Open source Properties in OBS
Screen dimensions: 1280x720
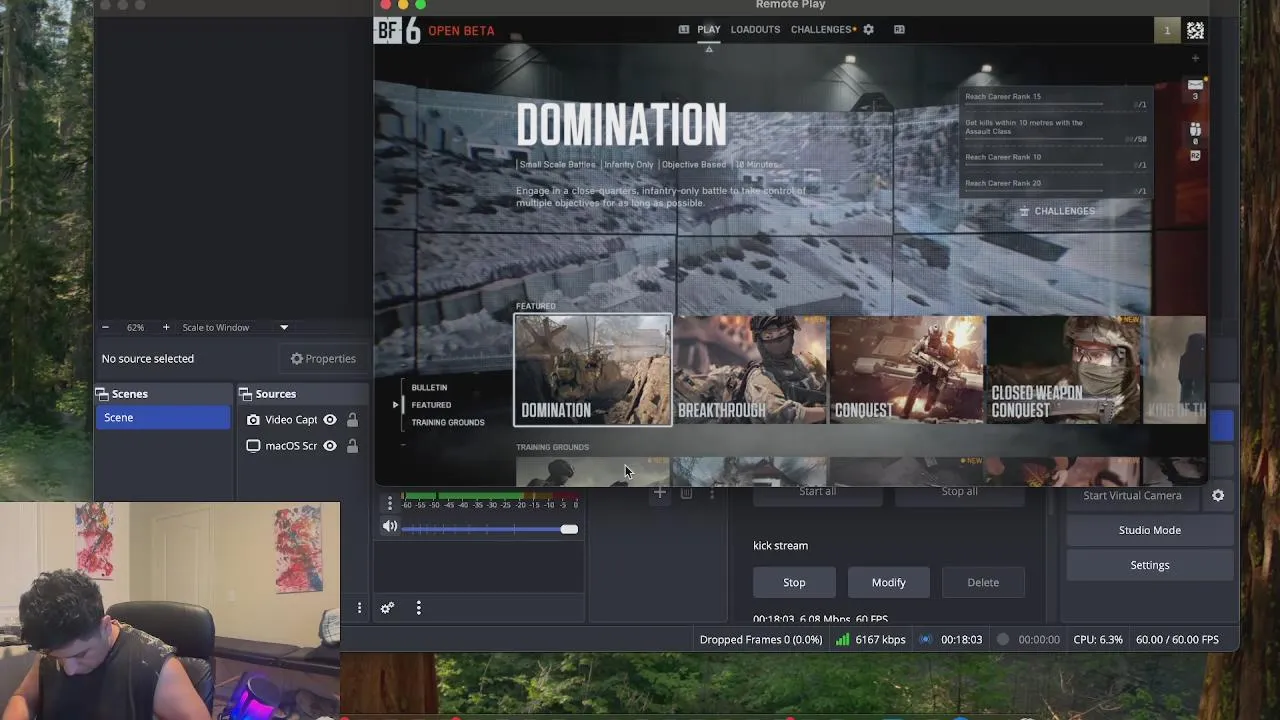pos(323,359)
